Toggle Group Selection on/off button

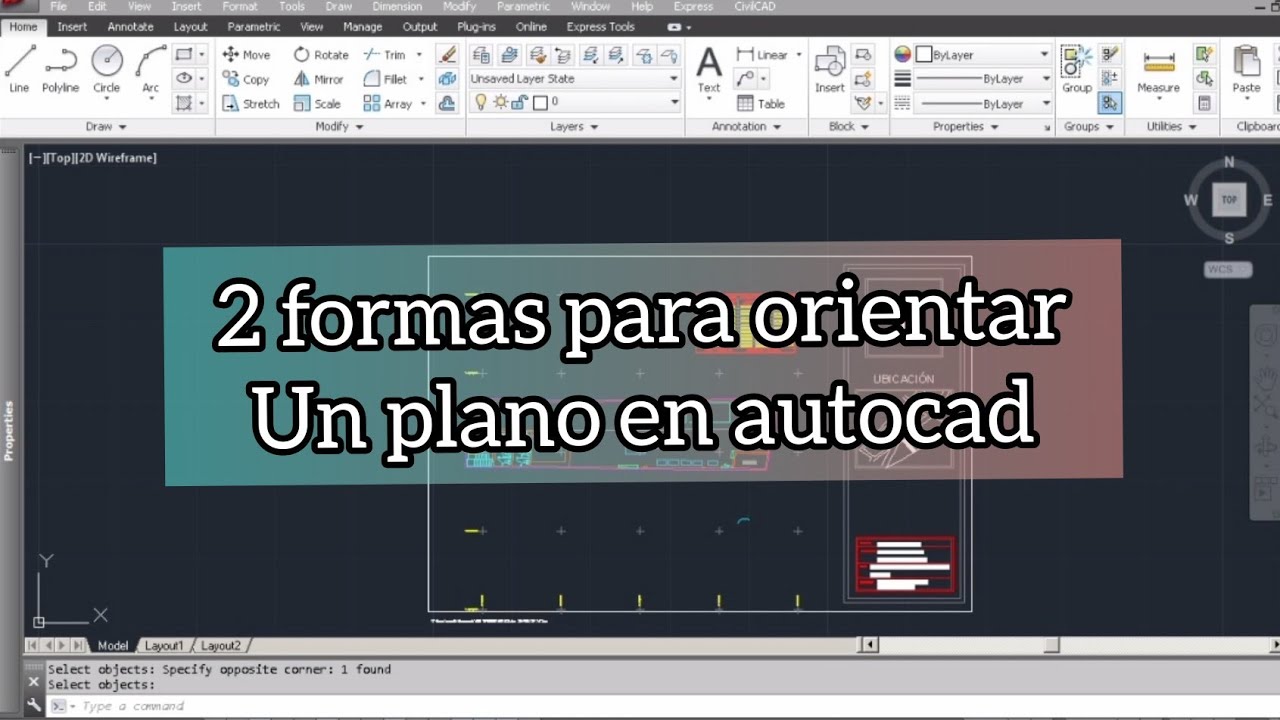pos(1109,103)
